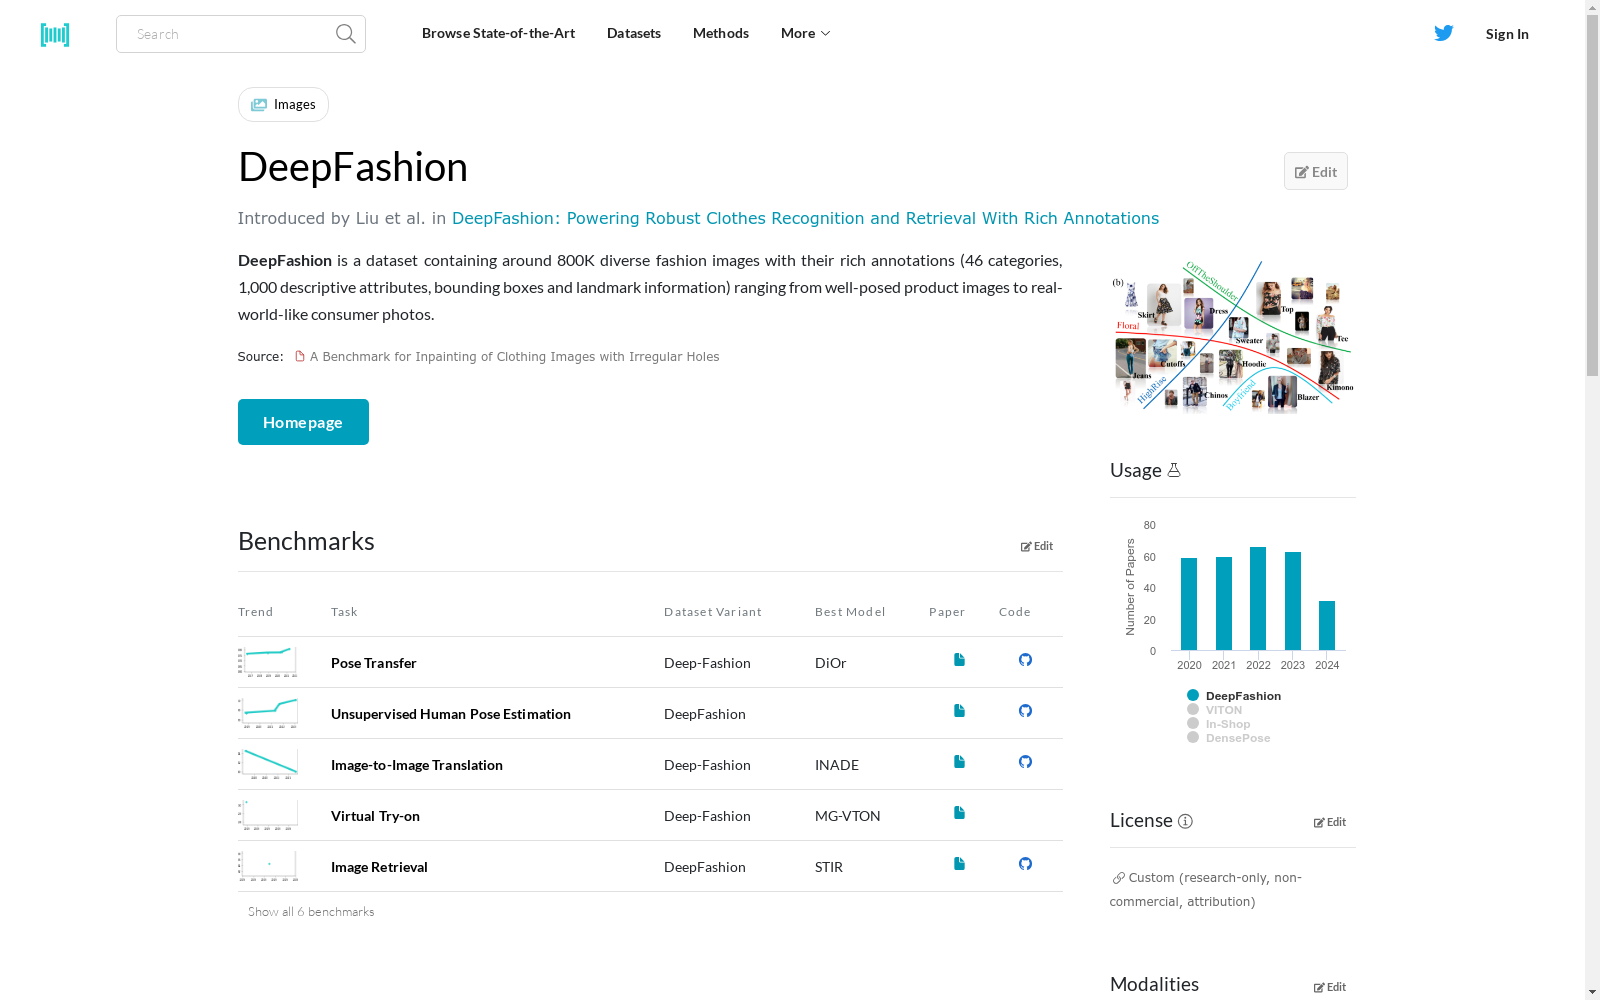
Task: Click the Papers with Code logo
Action: click(x=55, y=35)
